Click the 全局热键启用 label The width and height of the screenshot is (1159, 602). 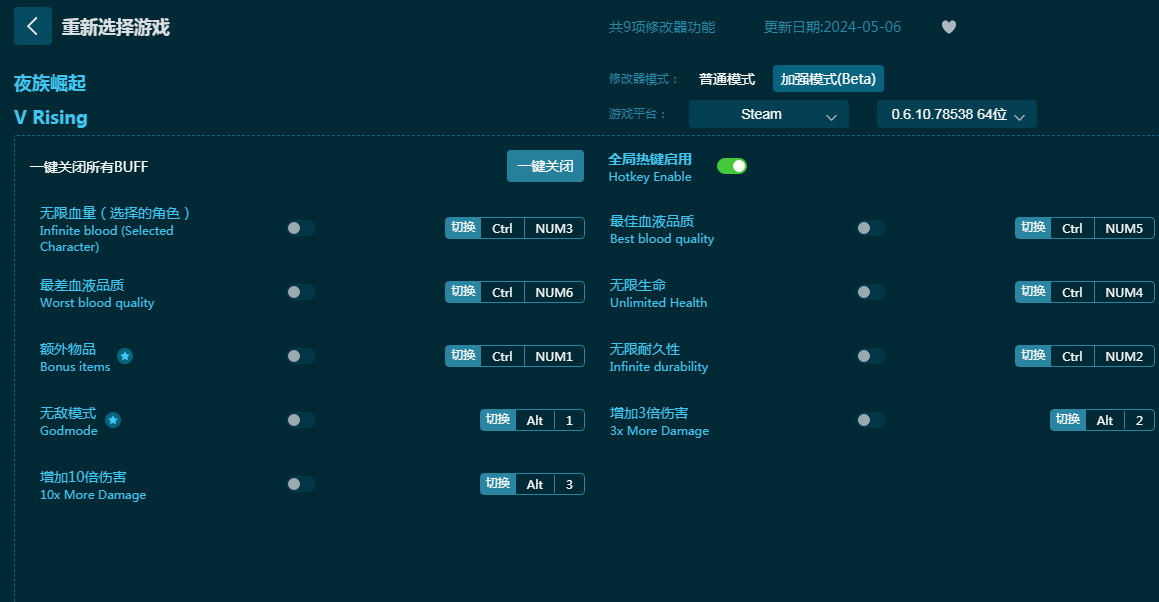click(650, 159)
